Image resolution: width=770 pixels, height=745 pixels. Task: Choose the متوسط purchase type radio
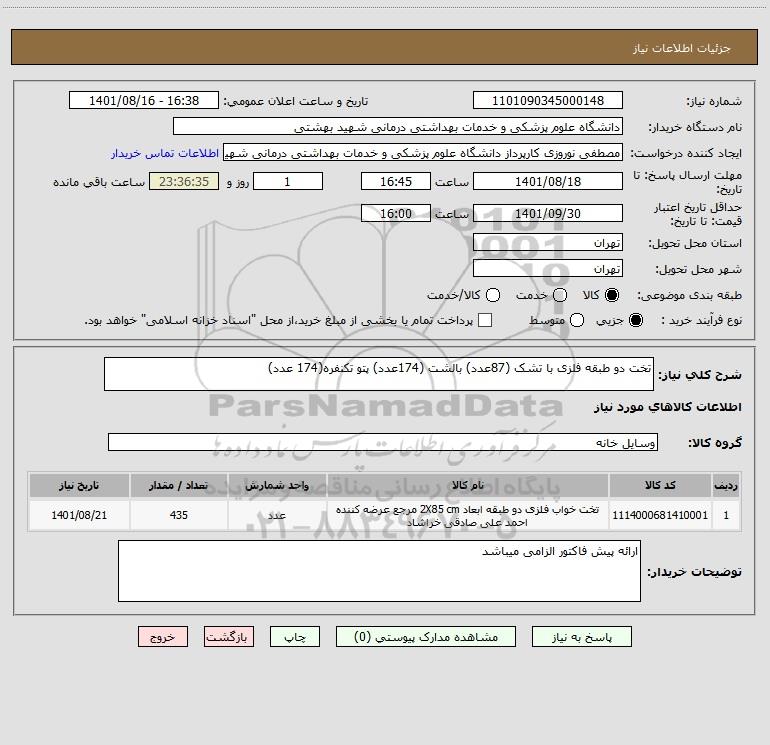(577, 321)
